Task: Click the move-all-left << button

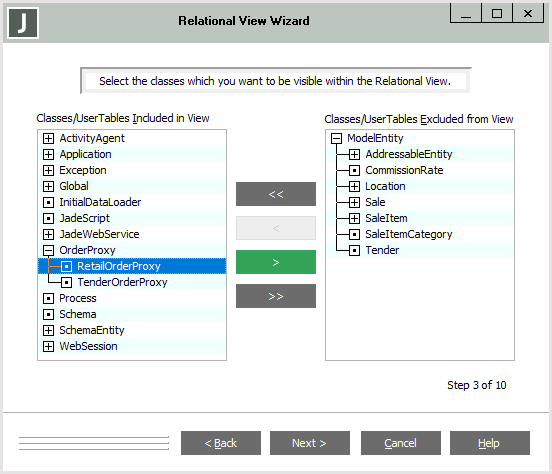Action: (276, 194)
